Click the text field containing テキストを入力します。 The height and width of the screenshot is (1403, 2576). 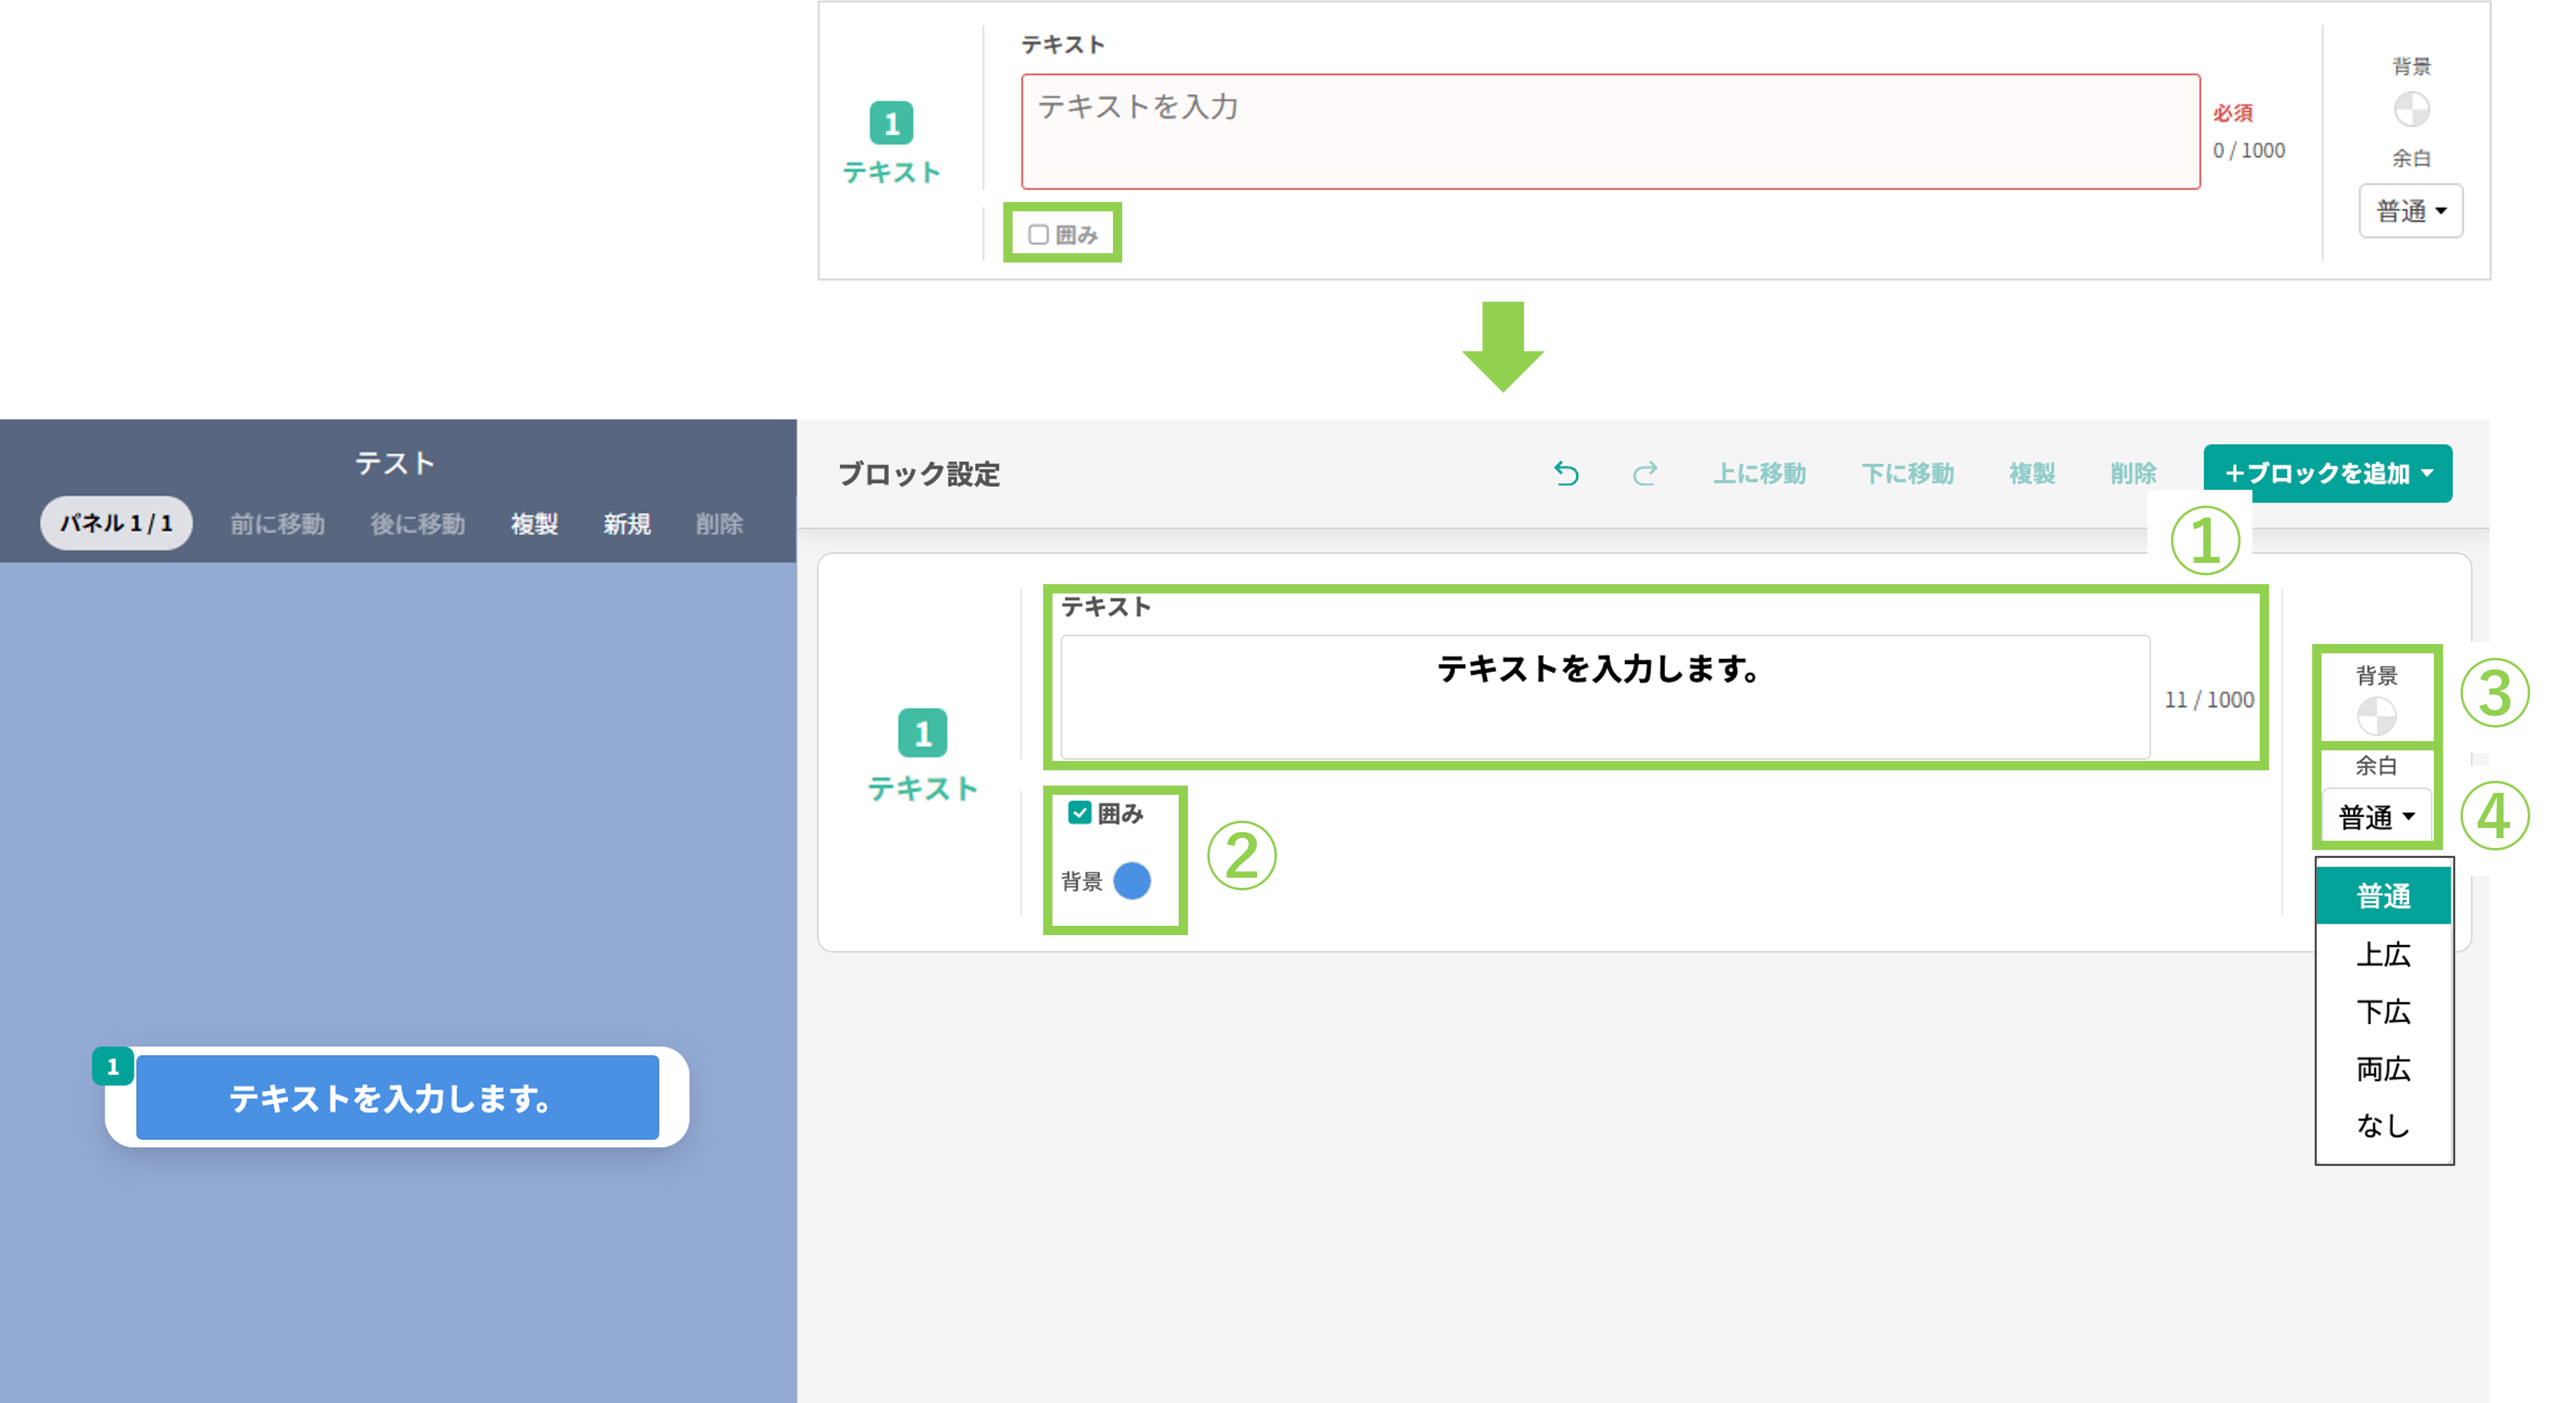1604,697
